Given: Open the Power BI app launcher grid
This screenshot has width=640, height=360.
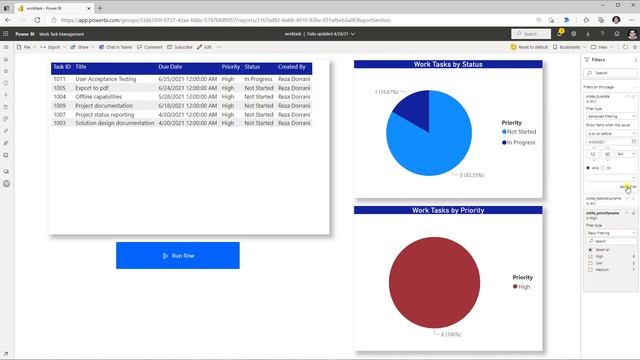Looking at the screenshot, I should tap(6, 34).
